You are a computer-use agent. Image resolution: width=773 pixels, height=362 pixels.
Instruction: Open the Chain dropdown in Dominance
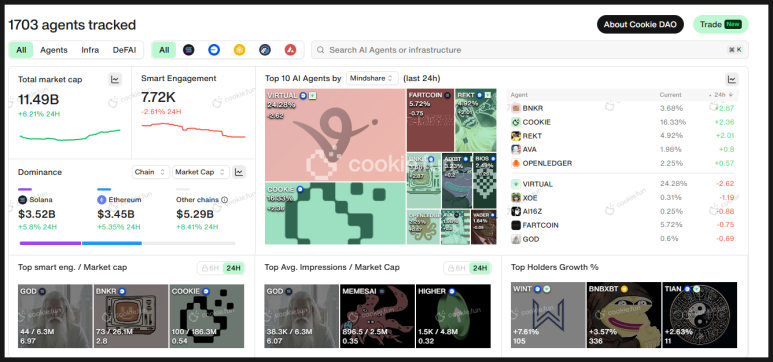pyautogui.click(x=151, y=172)
